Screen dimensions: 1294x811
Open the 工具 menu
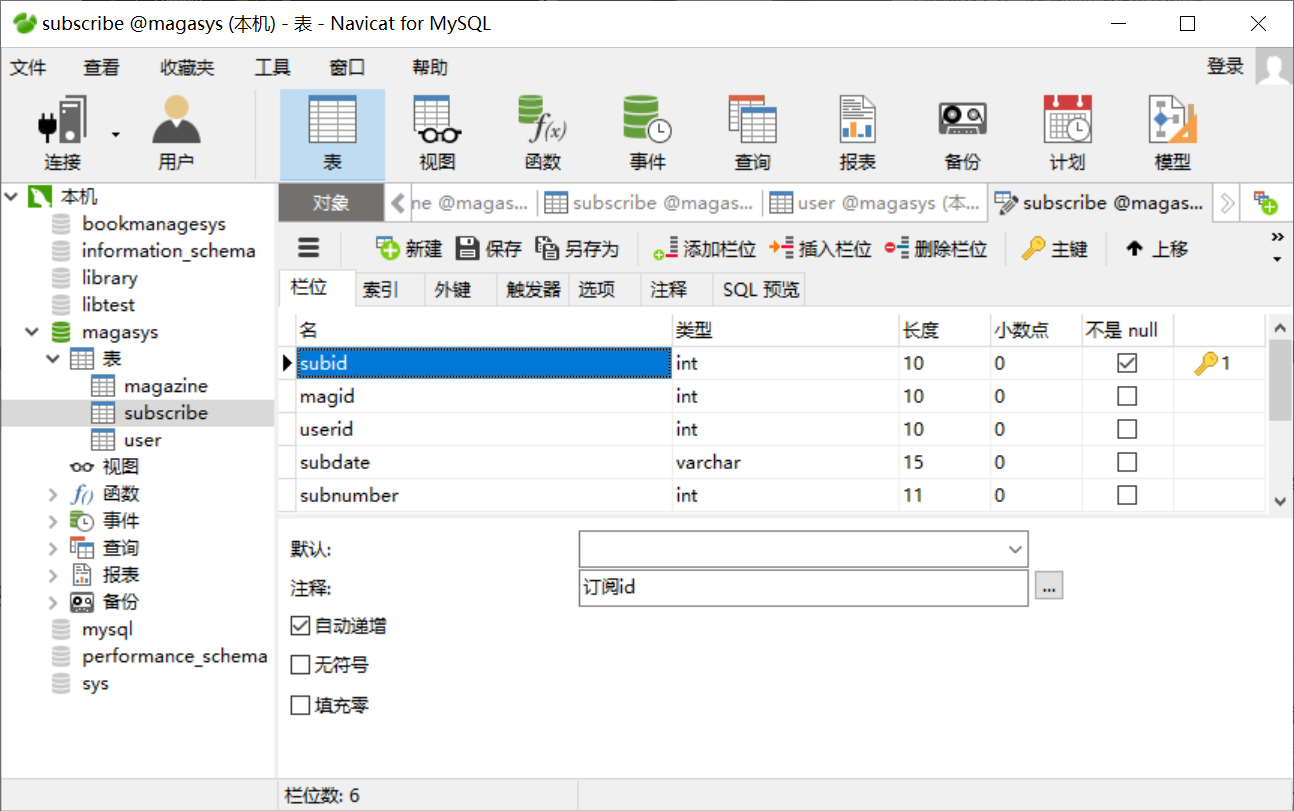point(270,67)
